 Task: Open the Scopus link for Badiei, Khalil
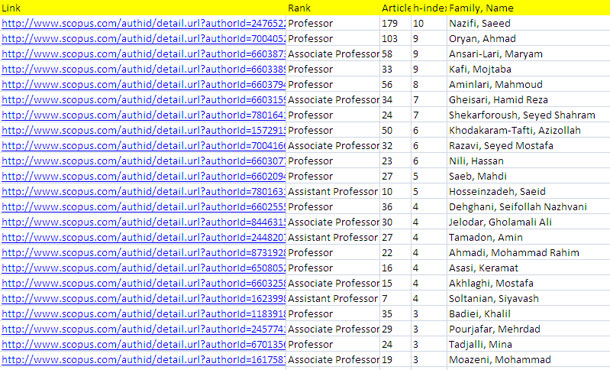pyautogui.click(x=143, y=314)
